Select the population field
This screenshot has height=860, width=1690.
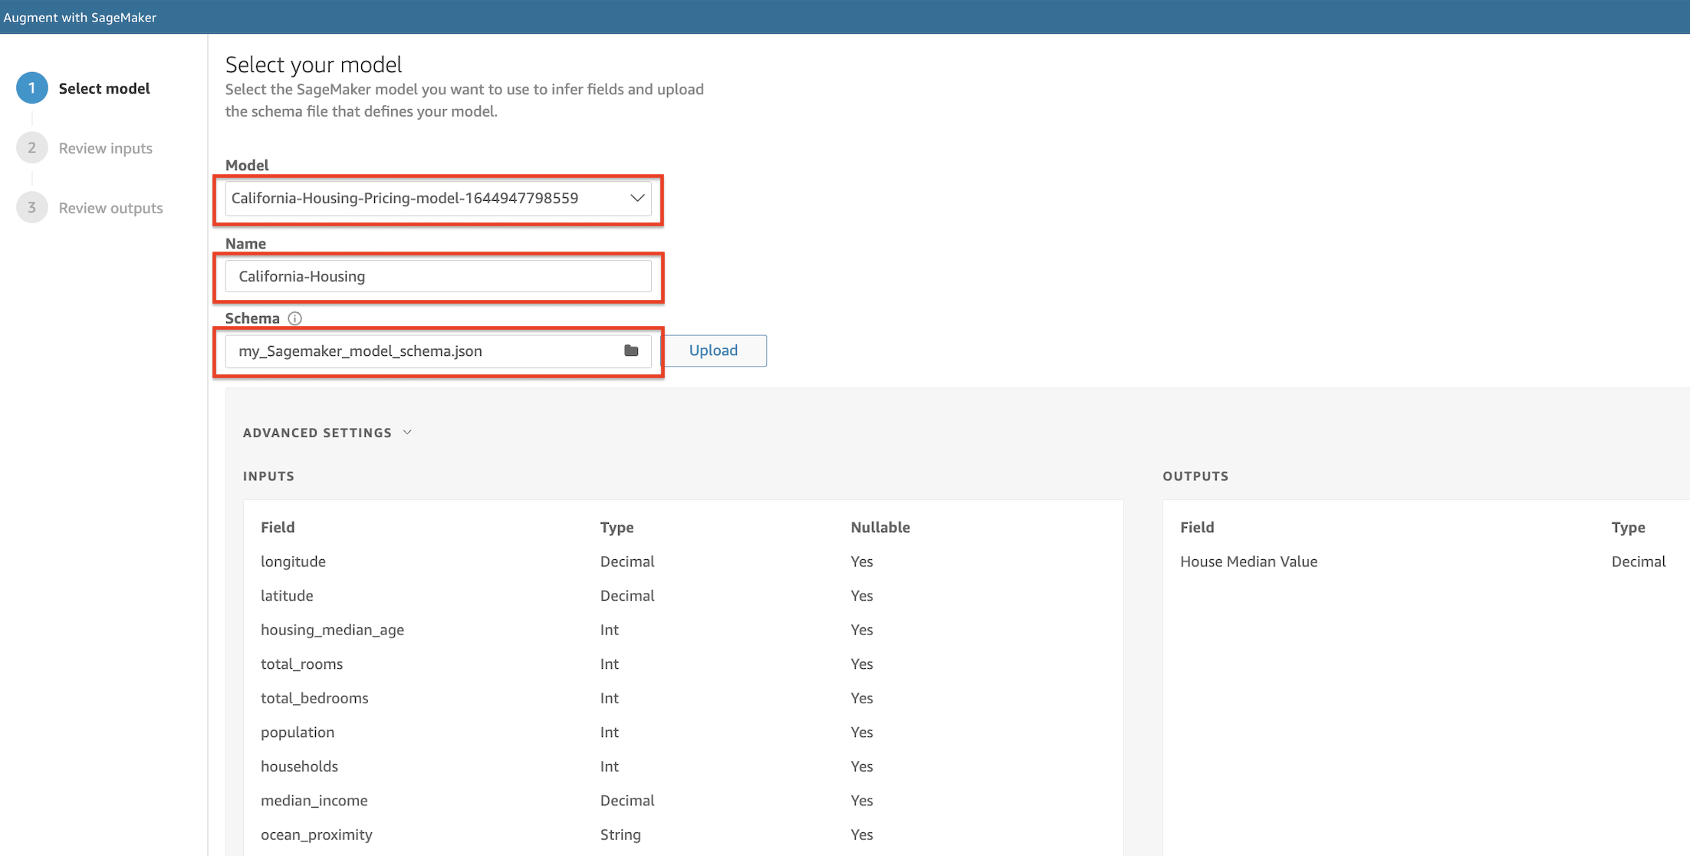298,733
